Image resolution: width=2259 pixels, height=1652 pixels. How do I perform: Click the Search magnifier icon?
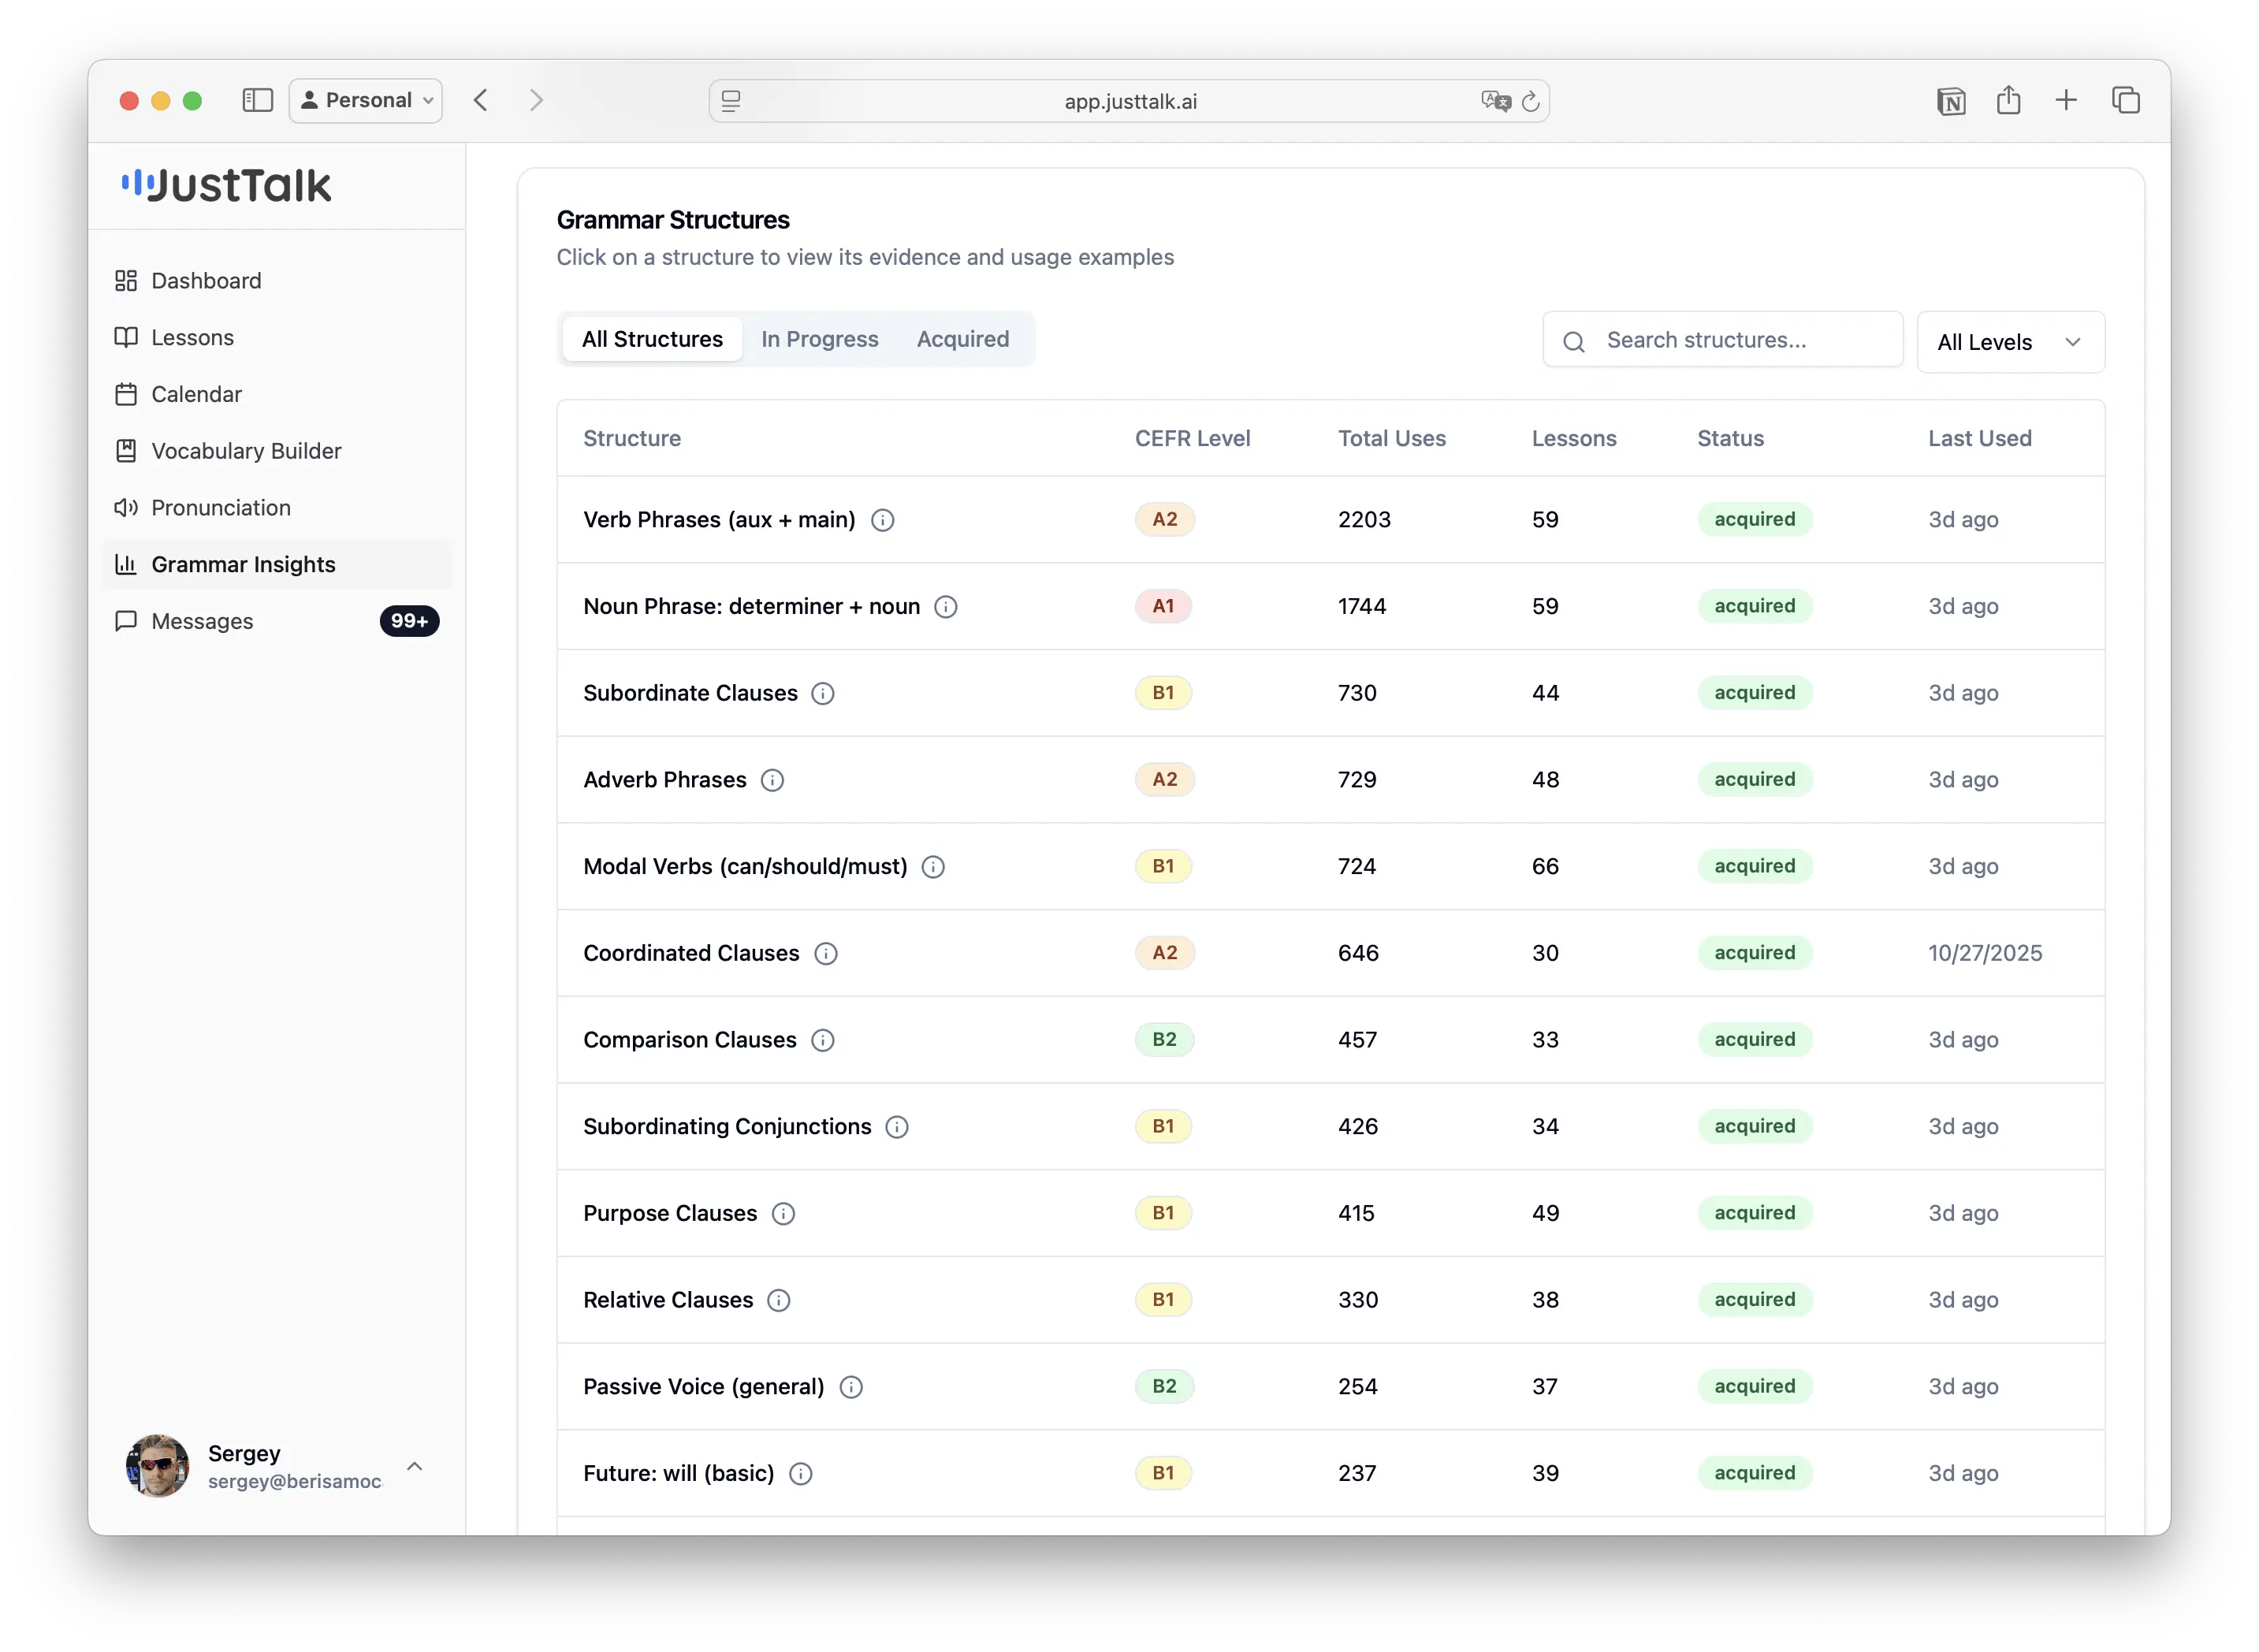click(x=1573, y=342)
